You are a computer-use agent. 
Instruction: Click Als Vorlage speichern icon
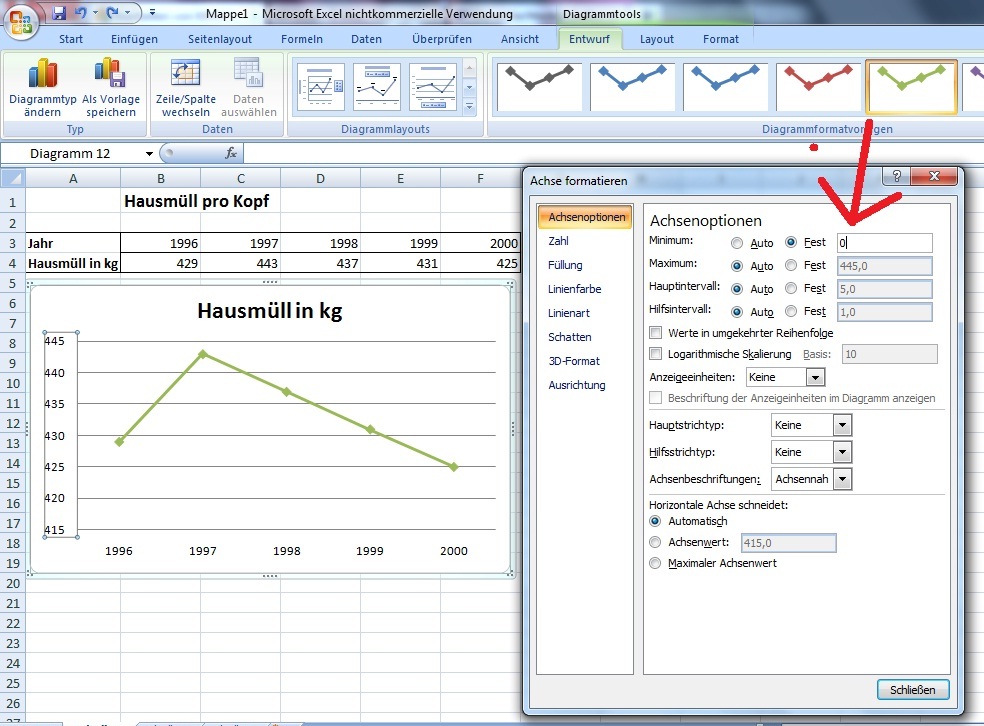point(109,75)
